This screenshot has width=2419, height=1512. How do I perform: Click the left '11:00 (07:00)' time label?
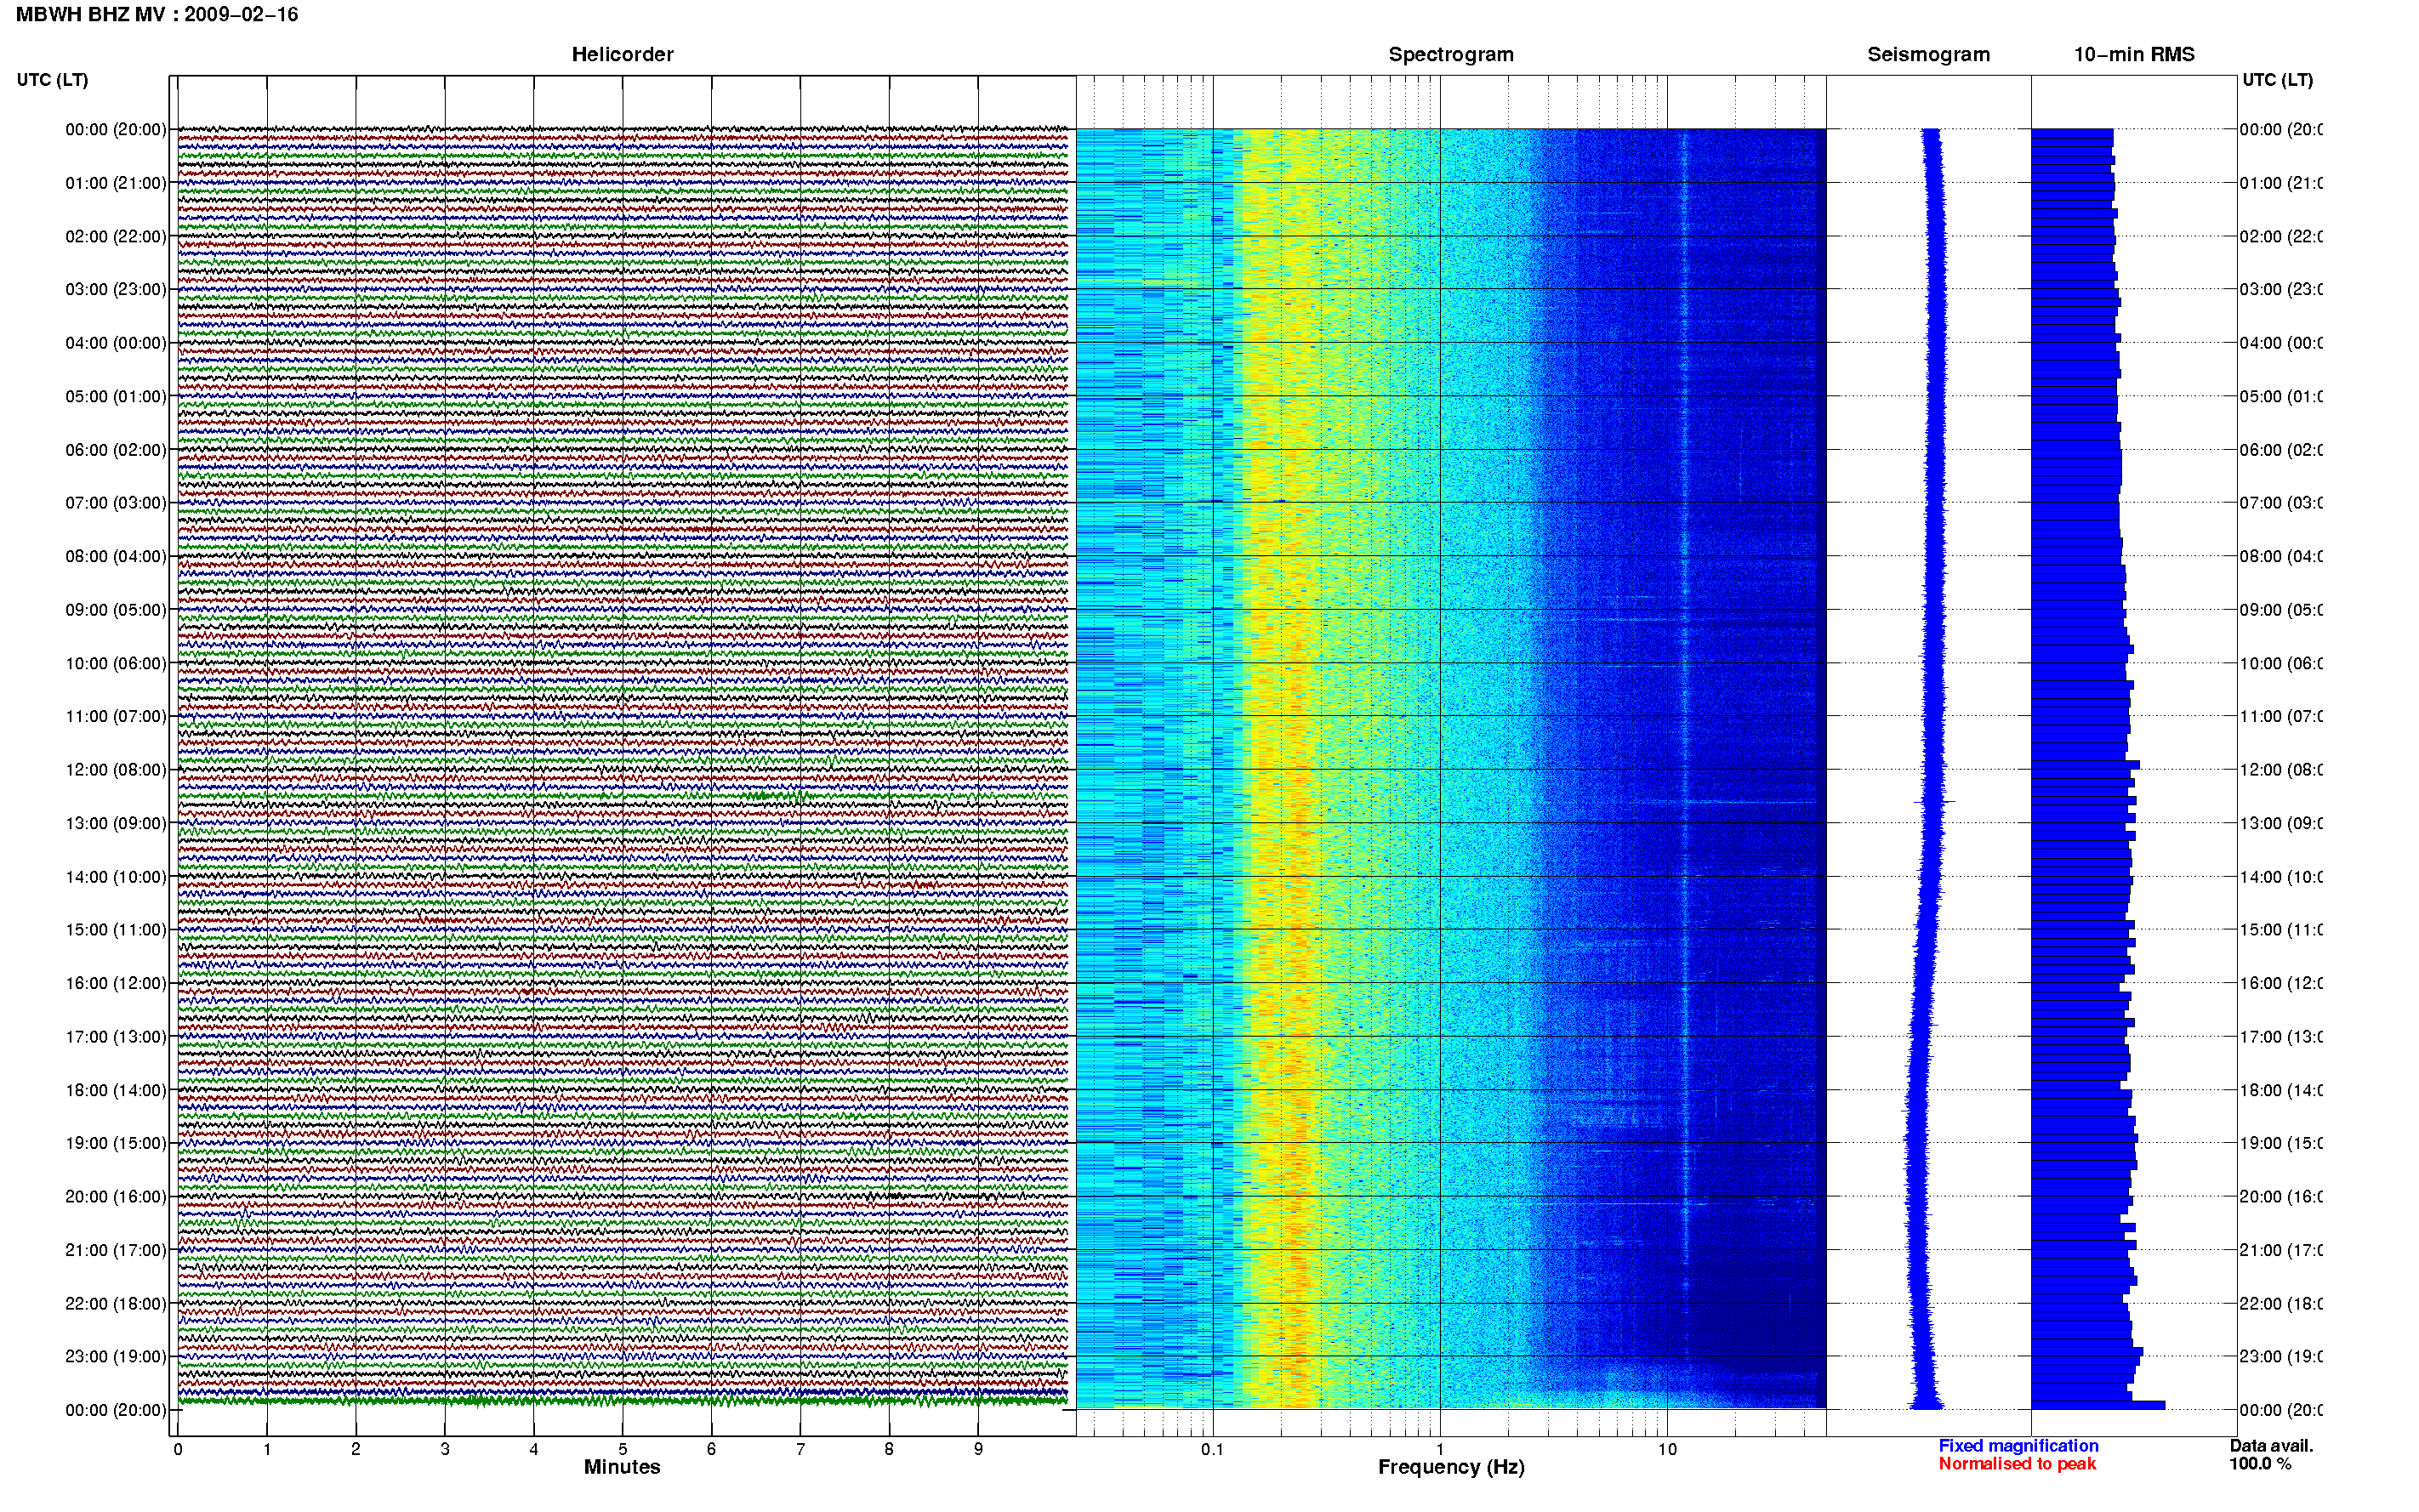point(116,716)
